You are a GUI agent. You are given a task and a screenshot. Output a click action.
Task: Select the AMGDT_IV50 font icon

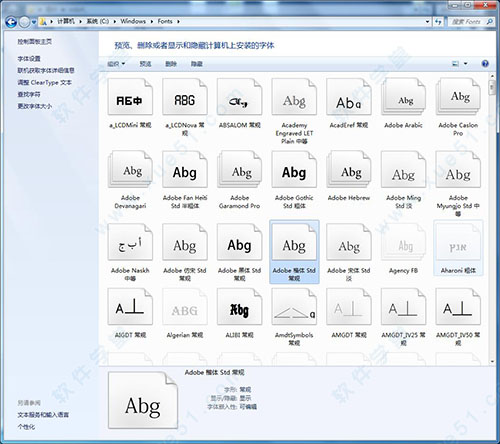tap(458, 307)
